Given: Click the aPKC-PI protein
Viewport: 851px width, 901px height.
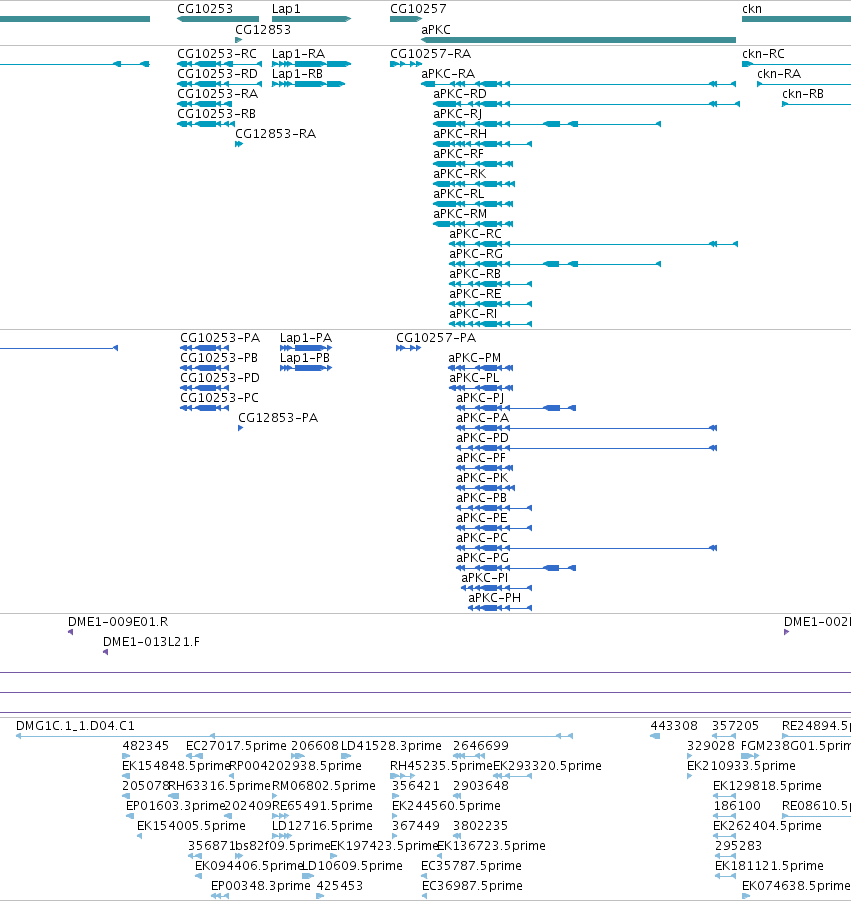Looking at the screenshot, I should pos(496,588).
